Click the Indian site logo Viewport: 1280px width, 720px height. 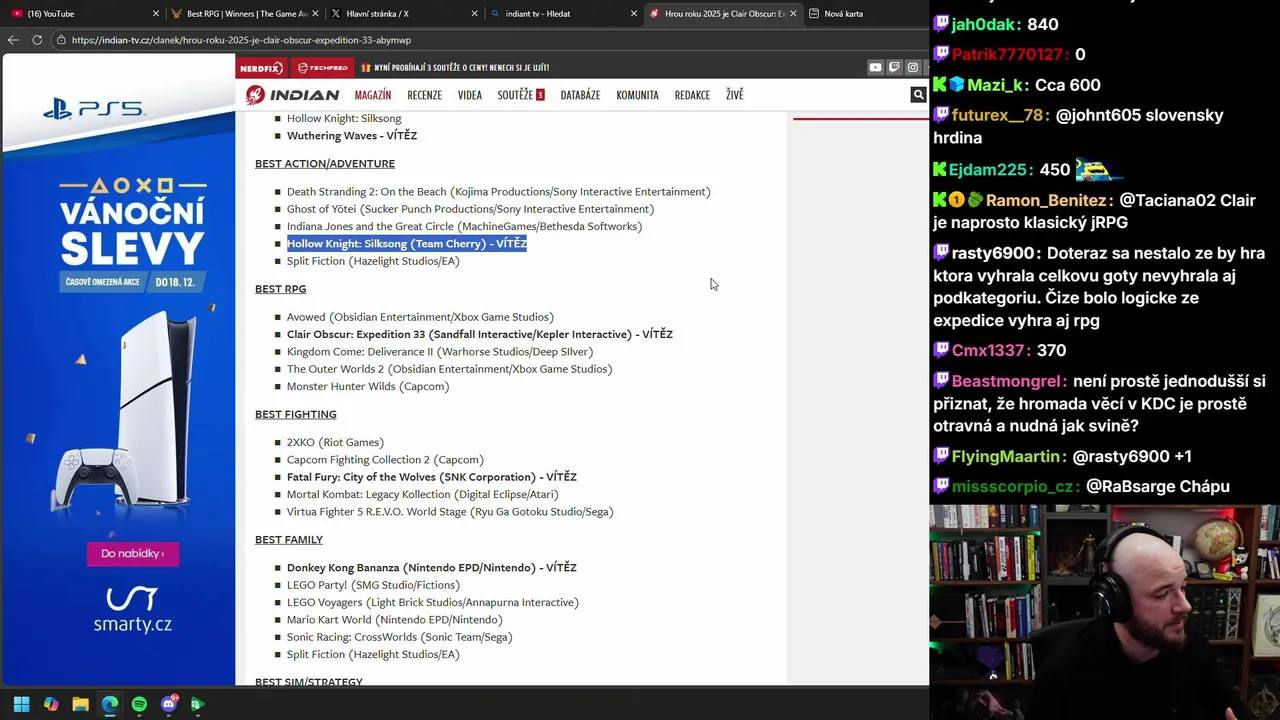pos(292,95)
